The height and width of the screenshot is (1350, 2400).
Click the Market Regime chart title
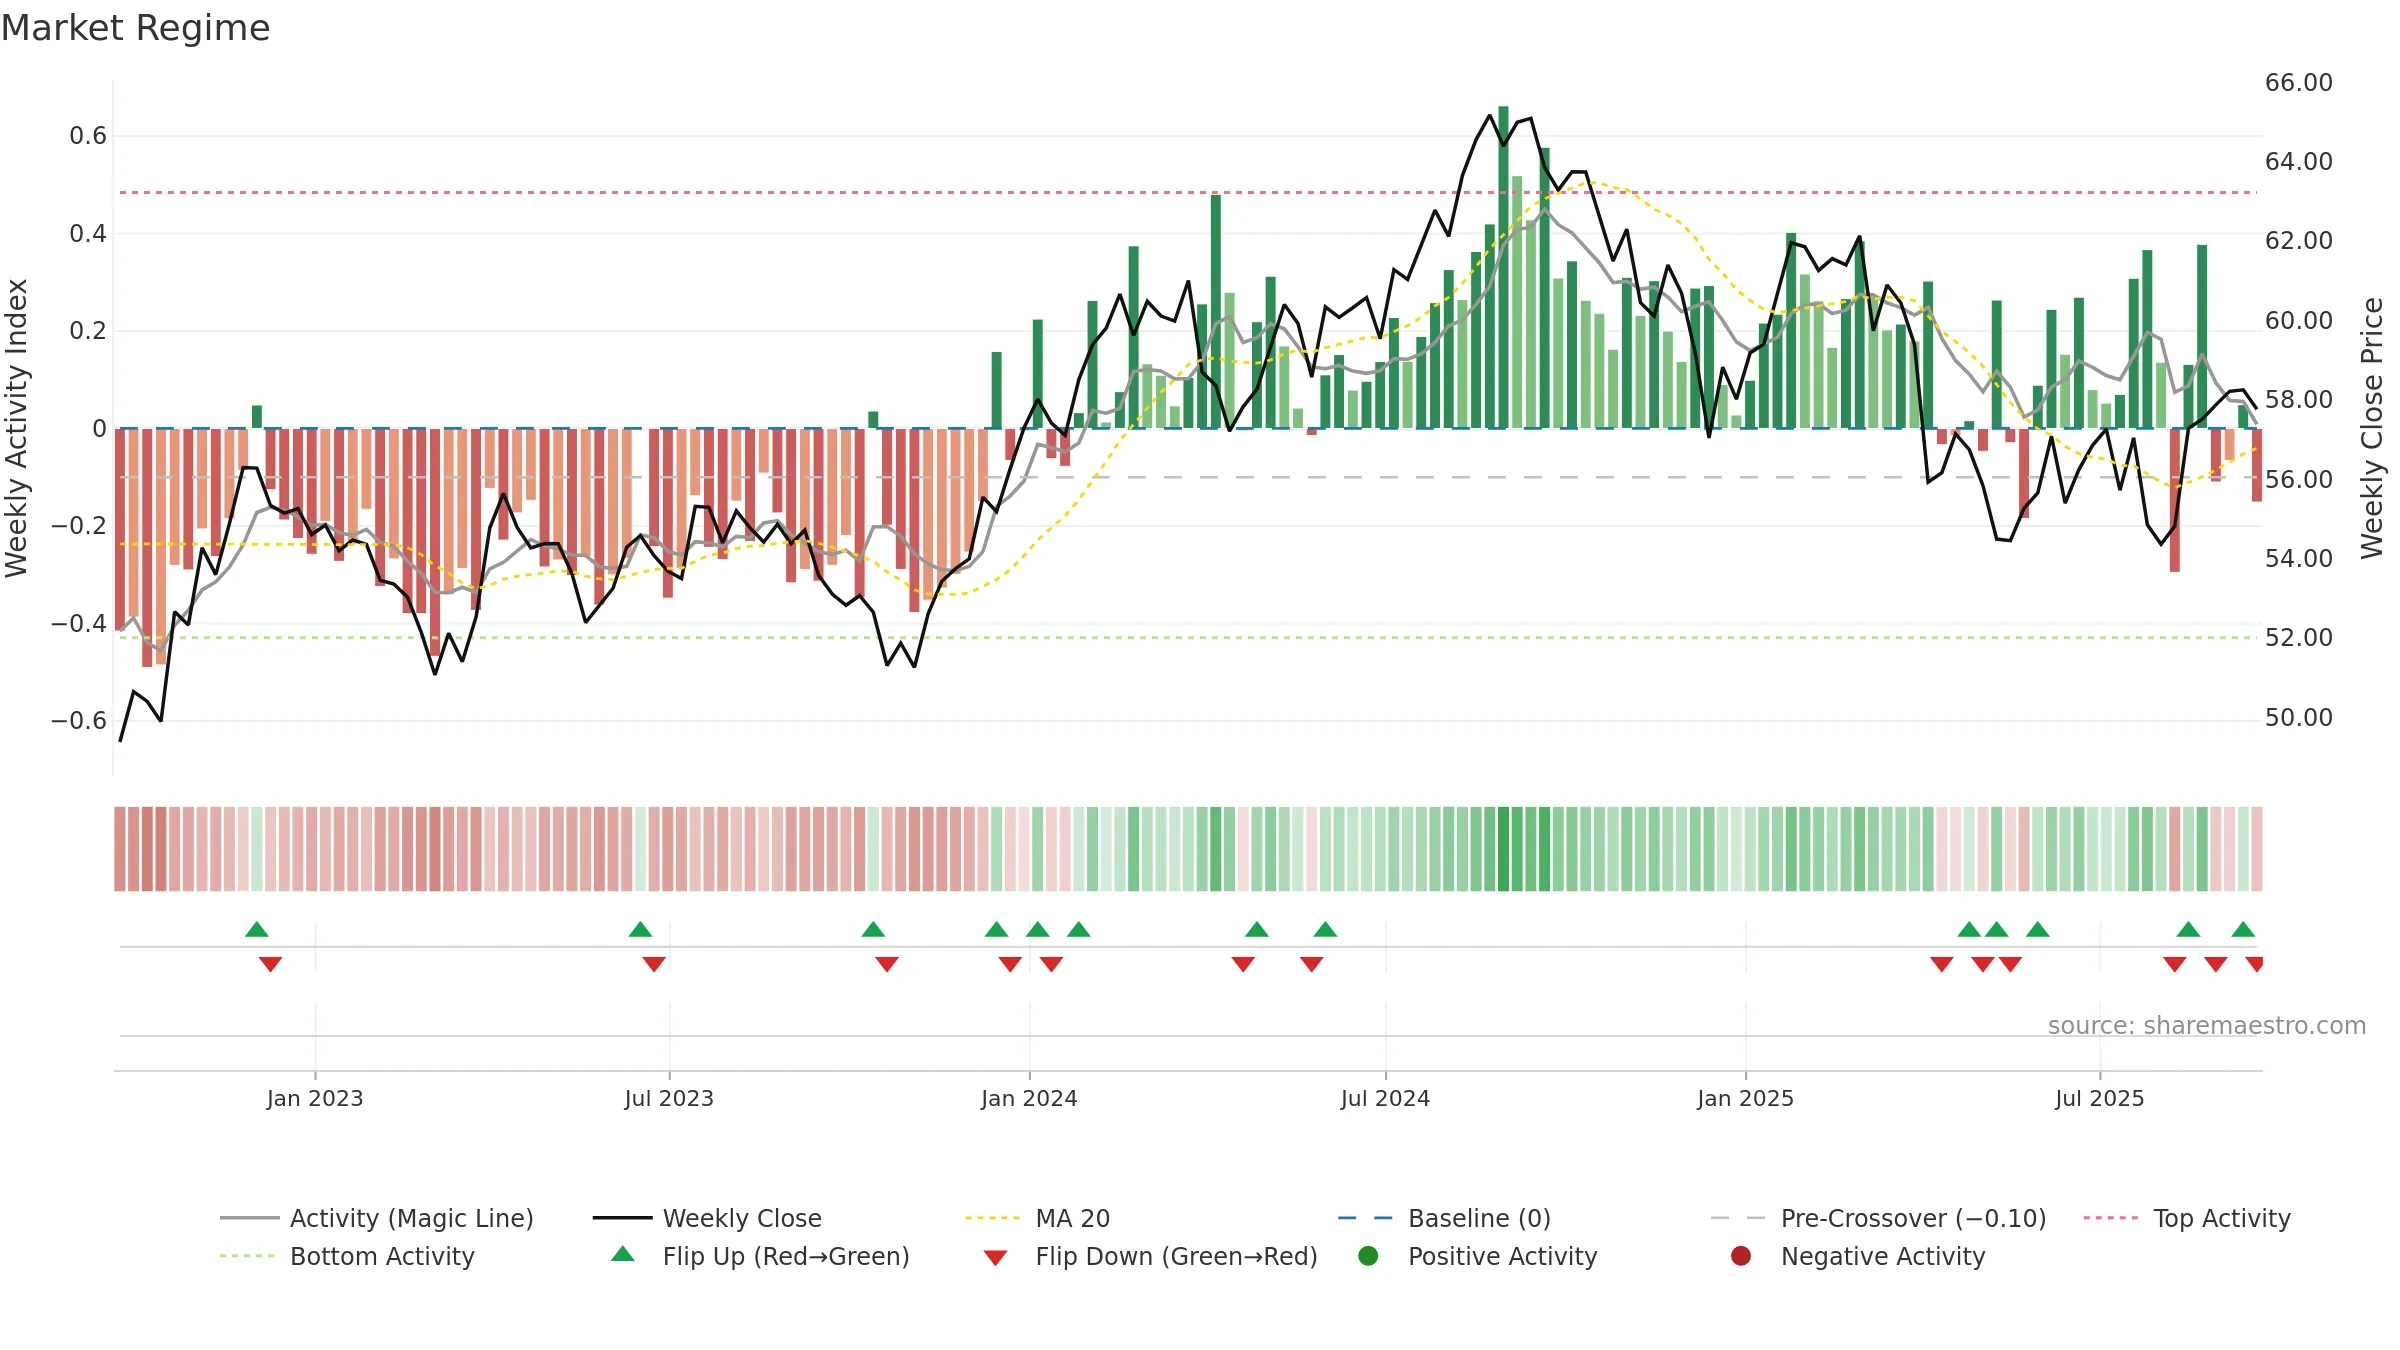coord(135,28)
